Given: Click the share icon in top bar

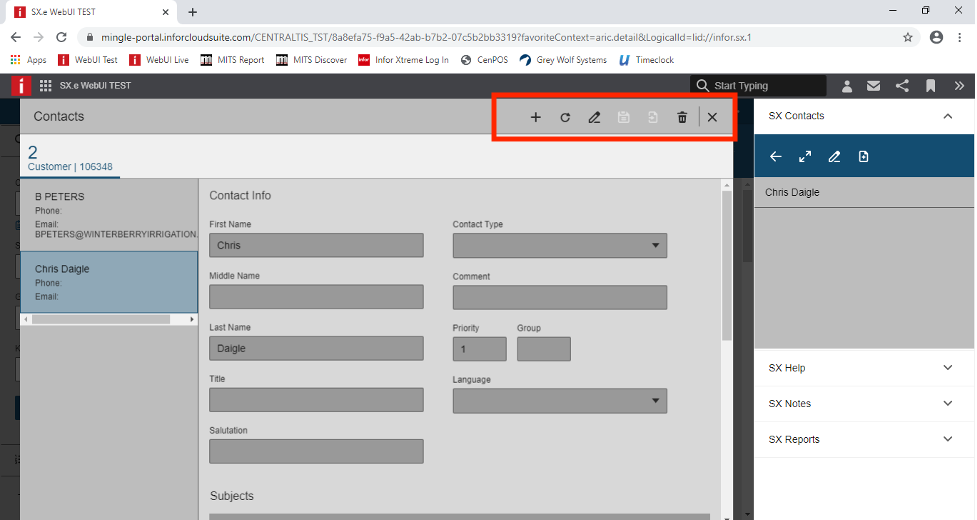Looking at the screenshot, I should pos(902,86).
